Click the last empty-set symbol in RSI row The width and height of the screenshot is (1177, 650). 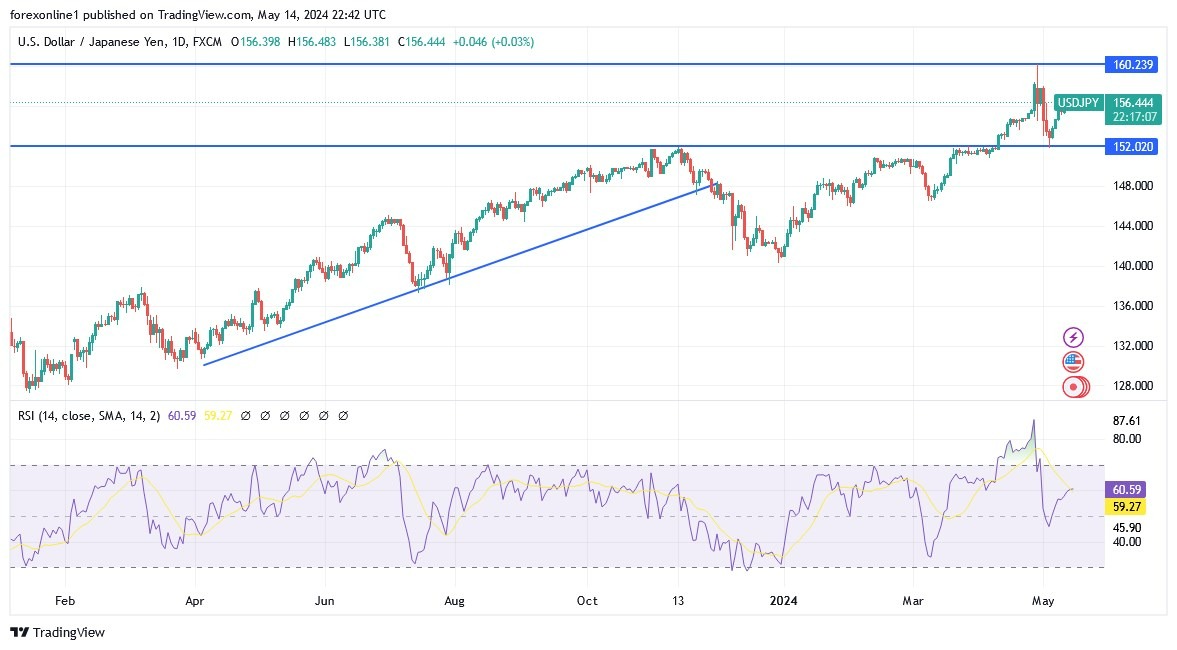(x=344, y=415)
